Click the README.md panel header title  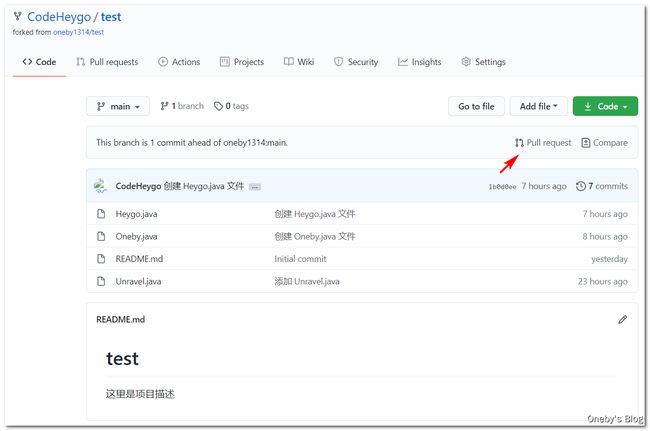[121, 320]
